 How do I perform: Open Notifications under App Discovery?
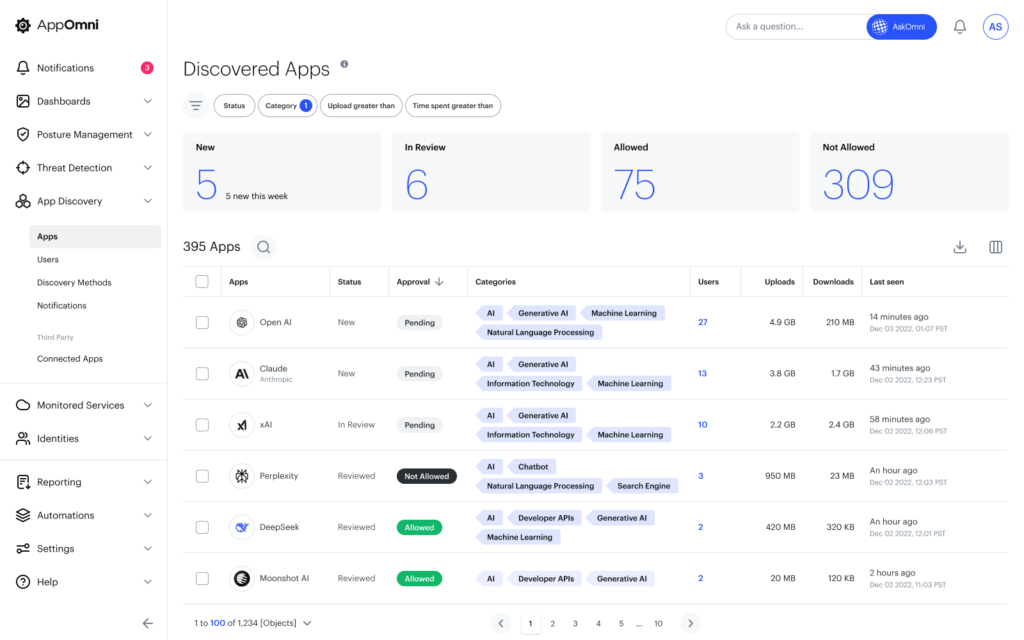point(61,306)
